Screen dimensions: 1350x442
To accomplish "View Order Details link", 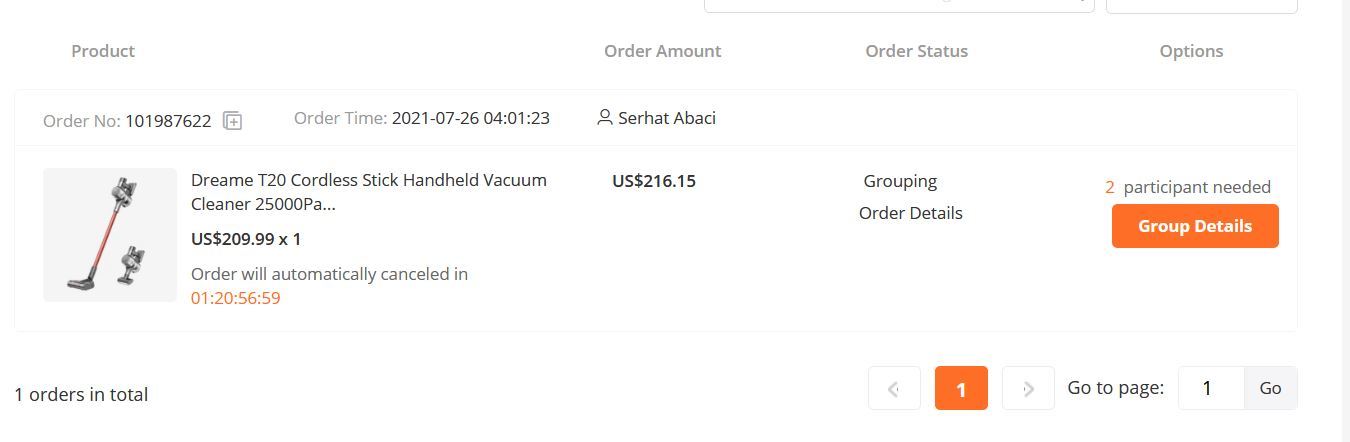I will pyautogui.click(x=911, y=213).
